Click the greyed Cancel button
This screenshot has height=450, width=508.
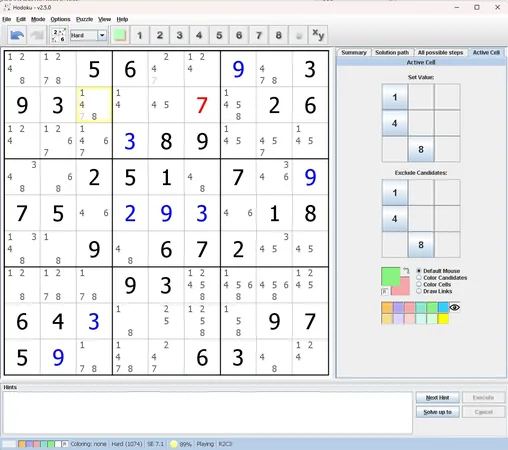(x=483, y=412)
